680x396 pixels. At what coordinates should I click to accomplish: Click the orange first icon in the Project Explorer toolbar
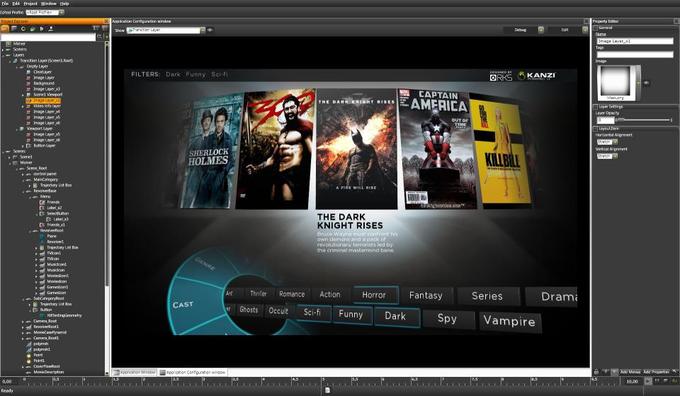coord(5,29)
